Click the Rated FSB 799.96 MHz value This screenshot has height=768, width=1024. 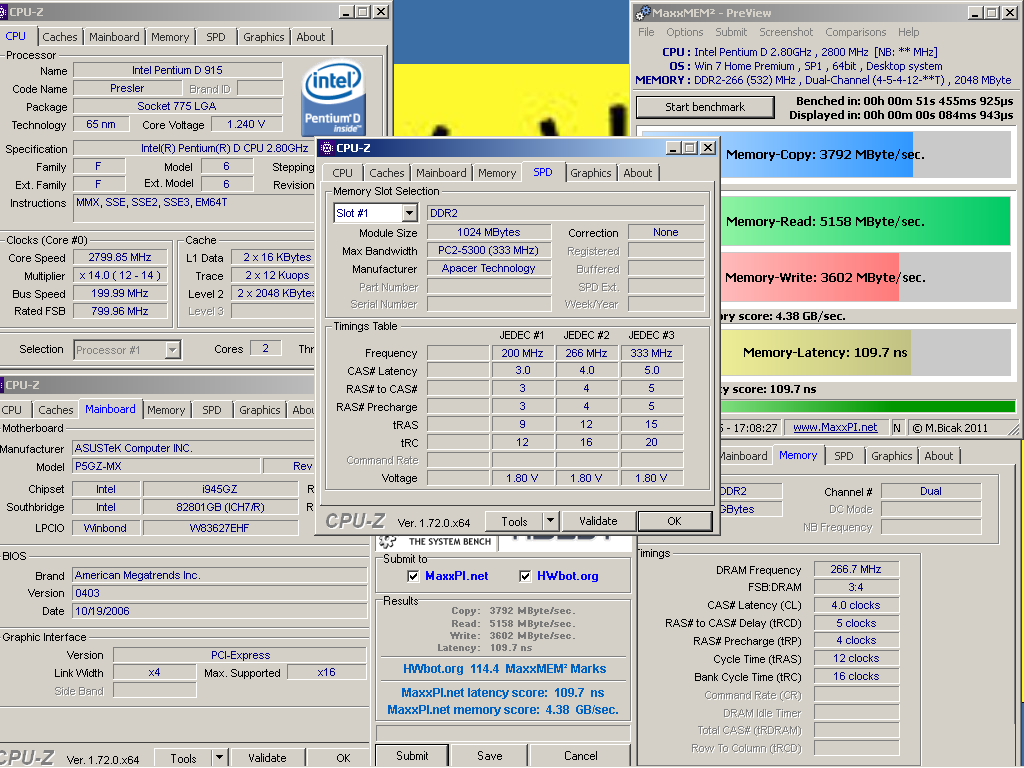coord(120,312)
